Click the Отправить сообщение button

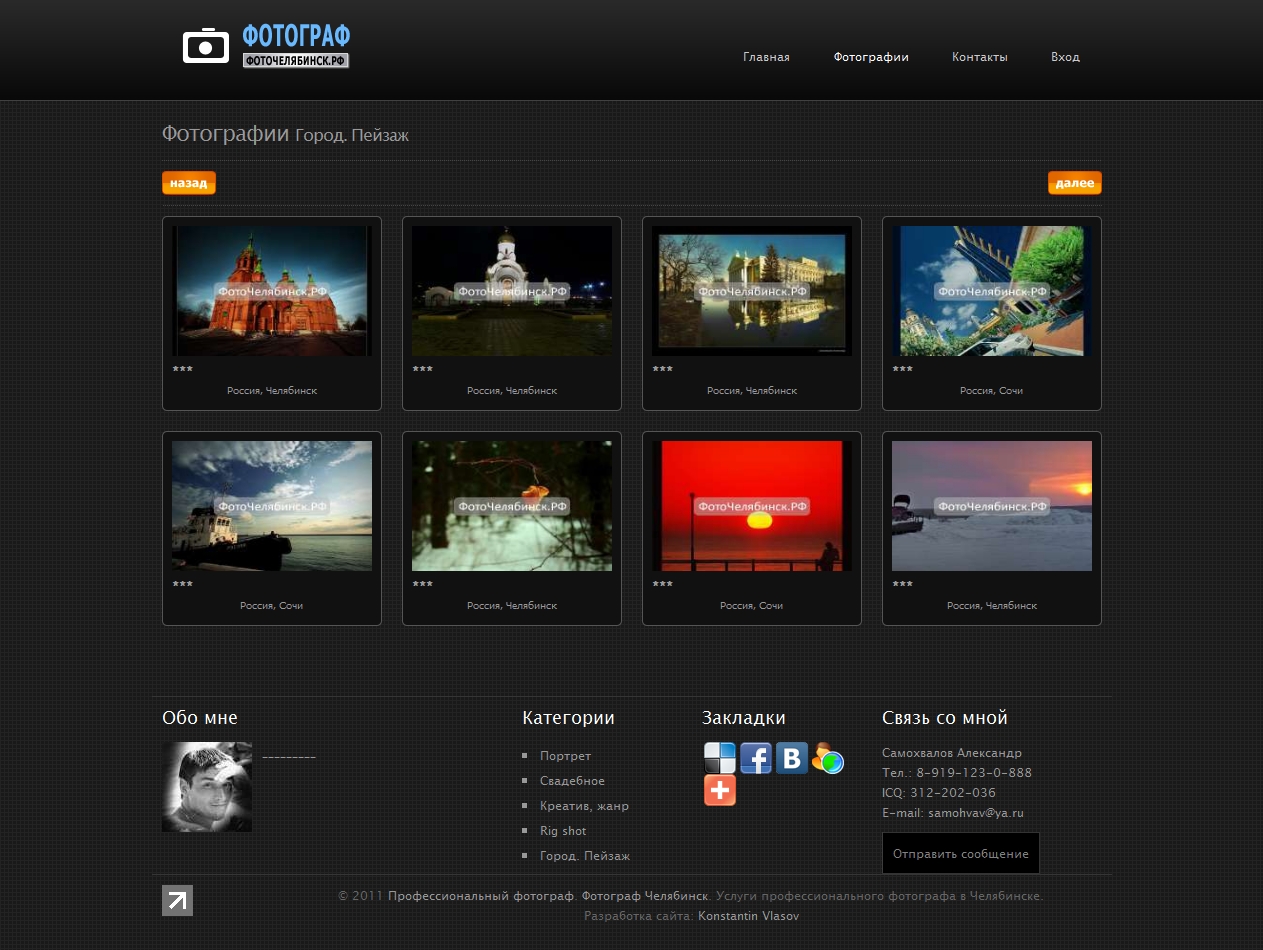click(x=961, y=854)
